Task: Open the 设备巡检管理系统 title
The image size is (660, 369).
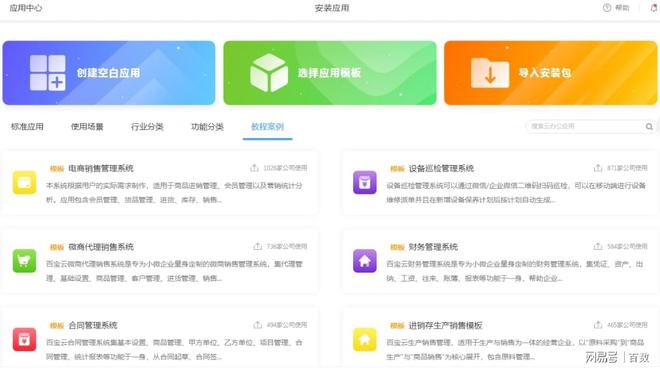Action: 442,168
